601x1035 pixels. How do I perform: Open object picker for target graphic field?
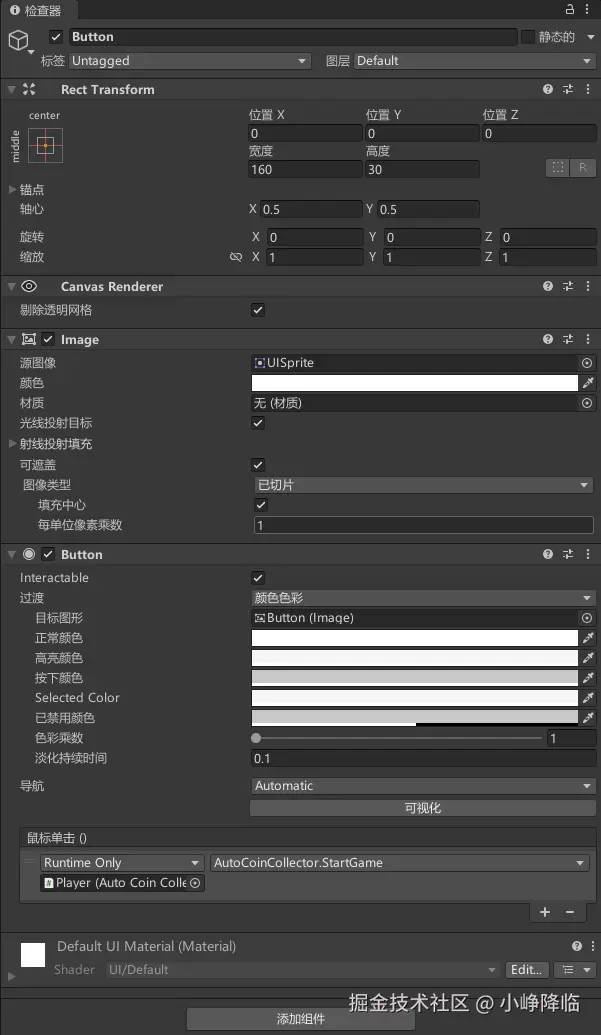click(x=587, y=618)
